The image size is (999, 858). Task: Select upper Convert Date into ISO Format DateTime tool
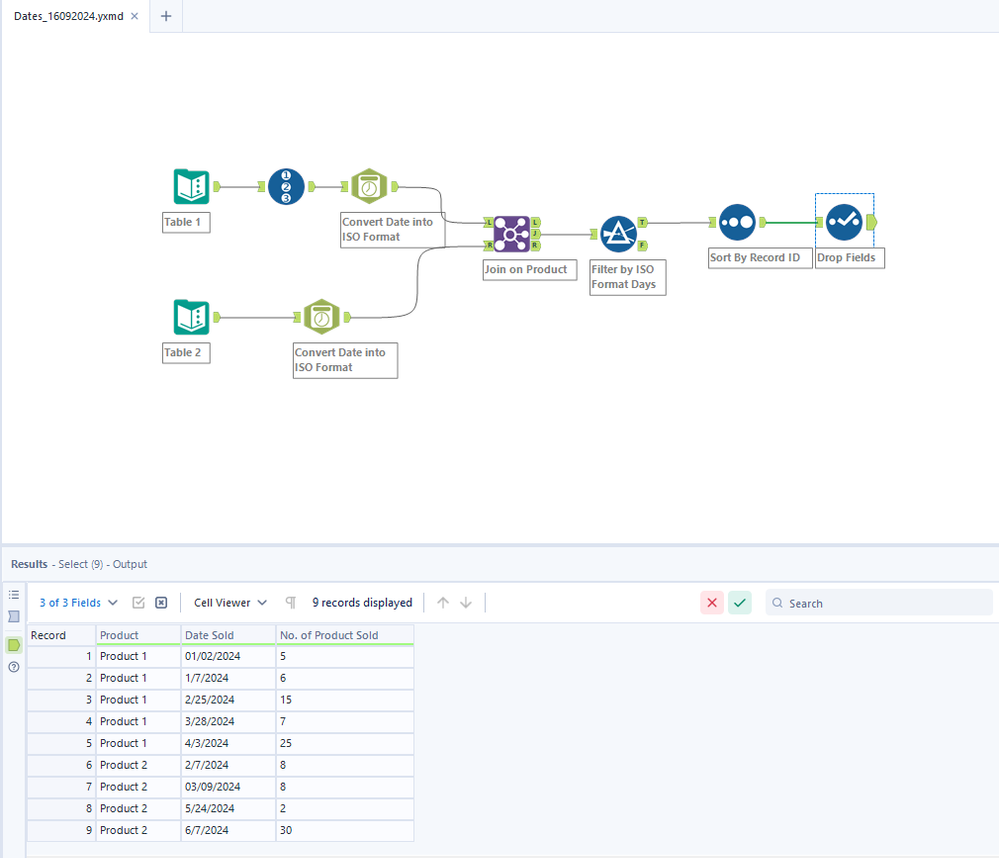[x=369, y=187]
